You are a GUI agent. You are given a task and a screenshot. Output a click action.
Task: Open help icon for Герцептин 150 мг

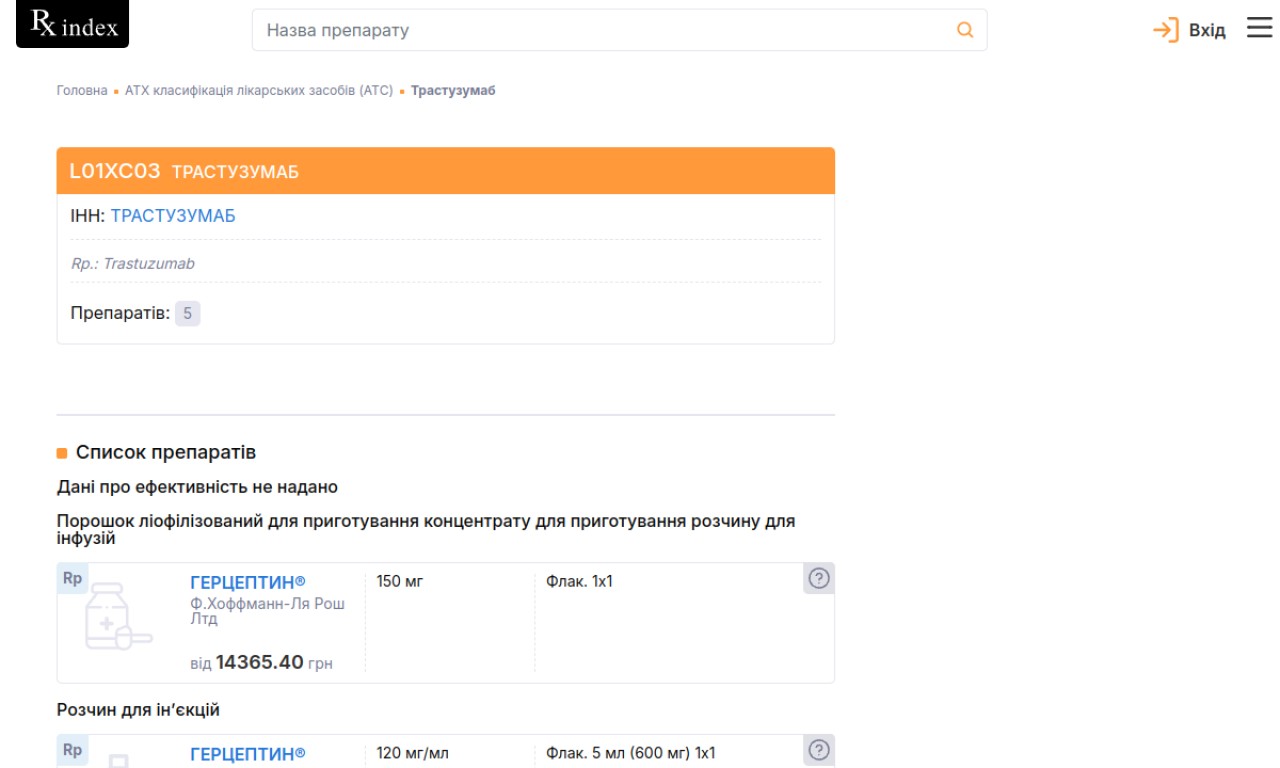(x=819, y=579)
